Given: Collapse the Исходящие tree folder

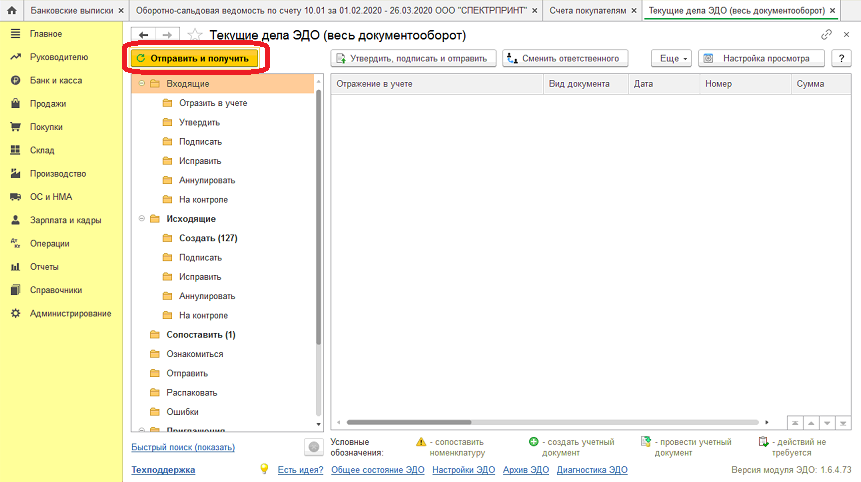Looking at the screenshot, I should coord(141,218).
